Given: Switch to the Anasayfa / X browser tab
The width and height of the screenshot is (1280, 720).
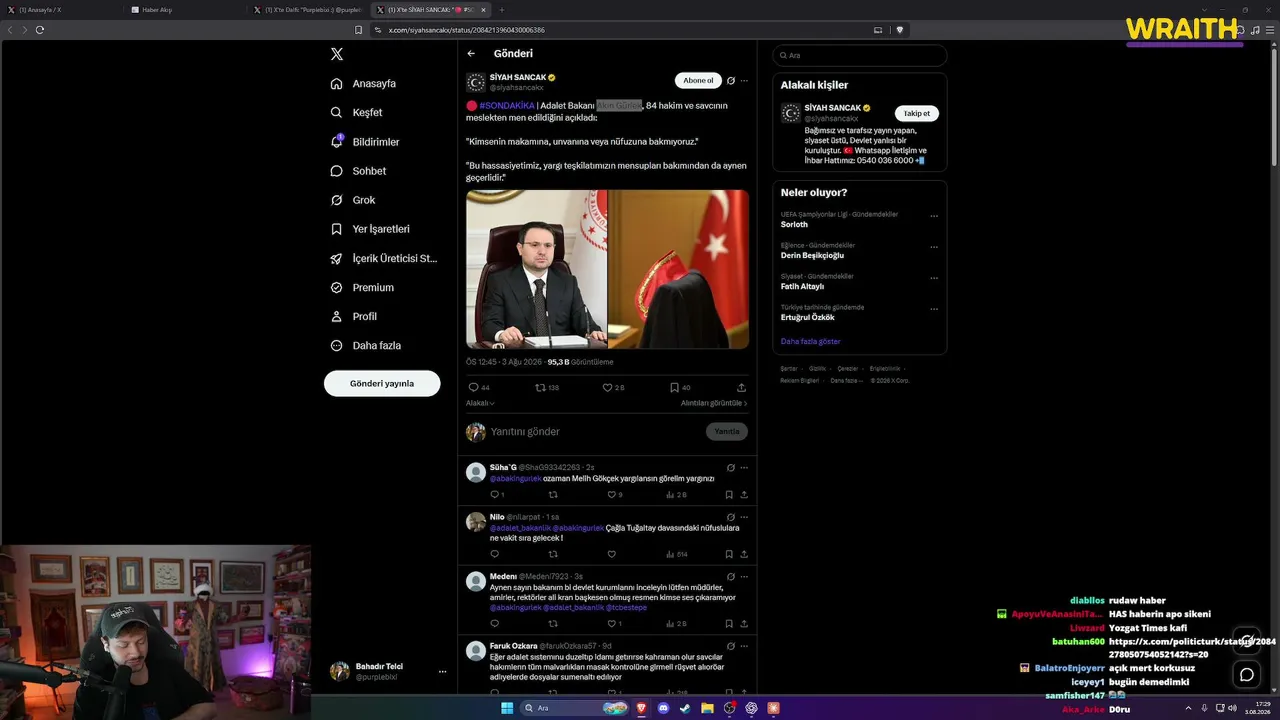Looking at the screenshot, I should click(60, 9).
